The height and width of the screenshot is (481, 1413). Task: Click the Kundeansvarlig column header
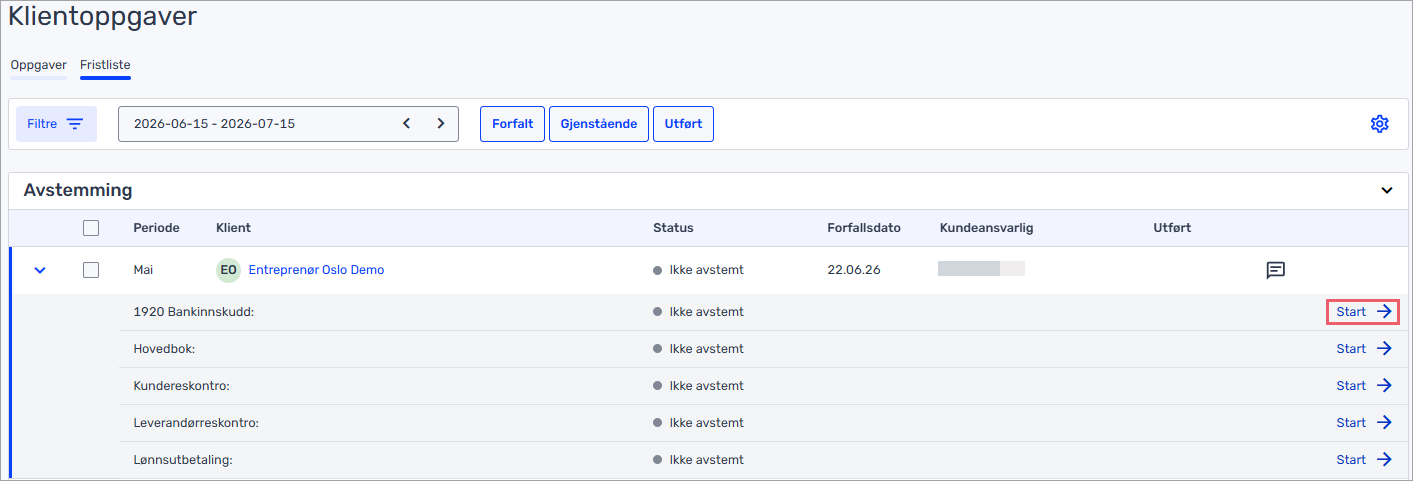(986, 228)
